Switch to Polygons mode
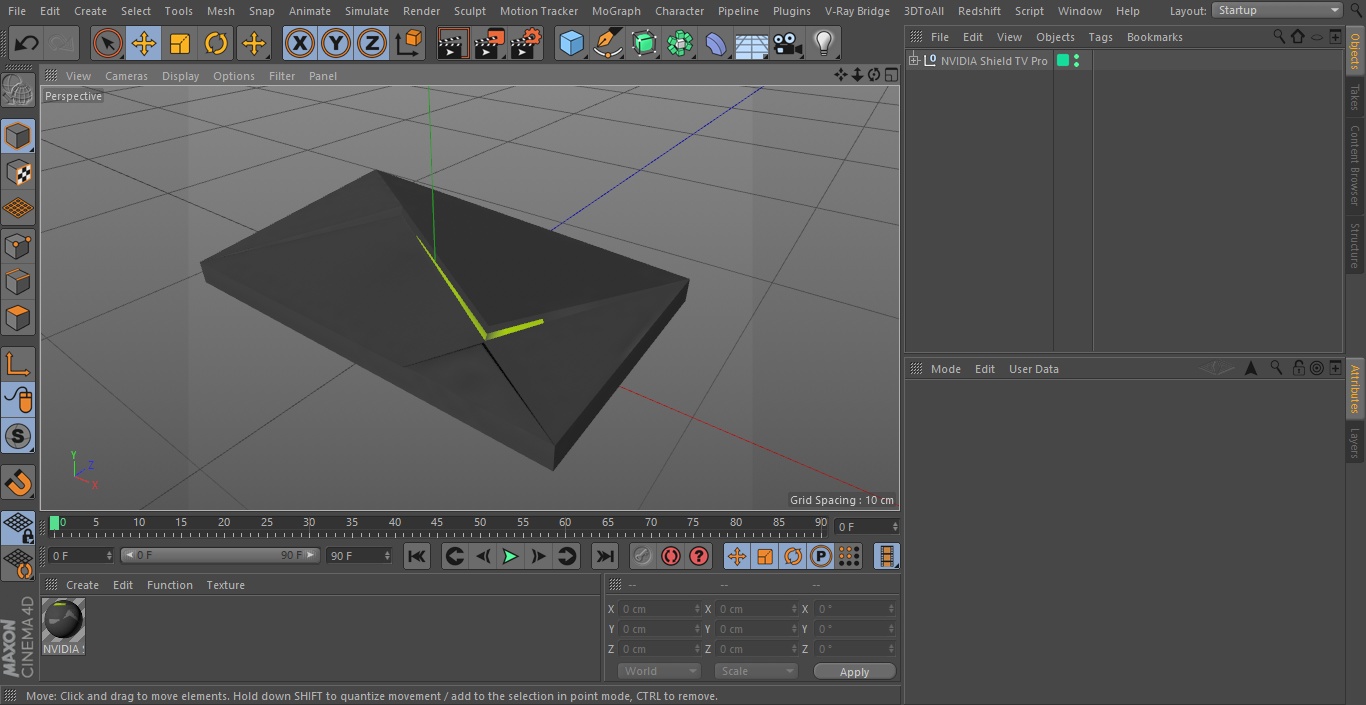The height and width of the screenshot is (705, 1366). coord(18,318)
